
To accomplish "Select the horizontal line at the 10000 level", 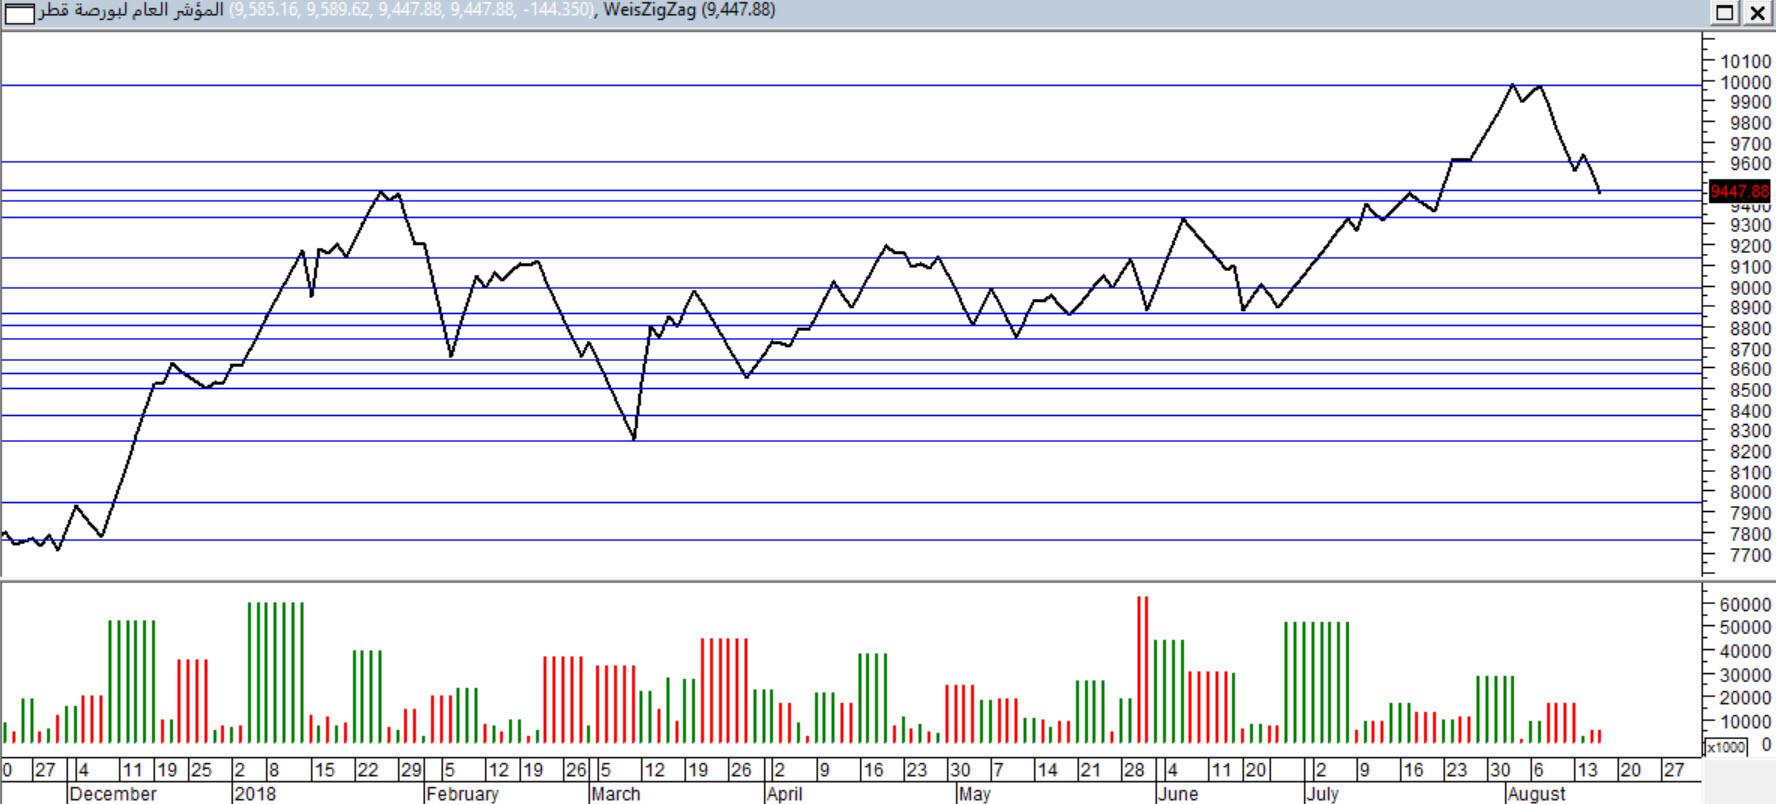I will pyautogui.click(x=850, y=86).
